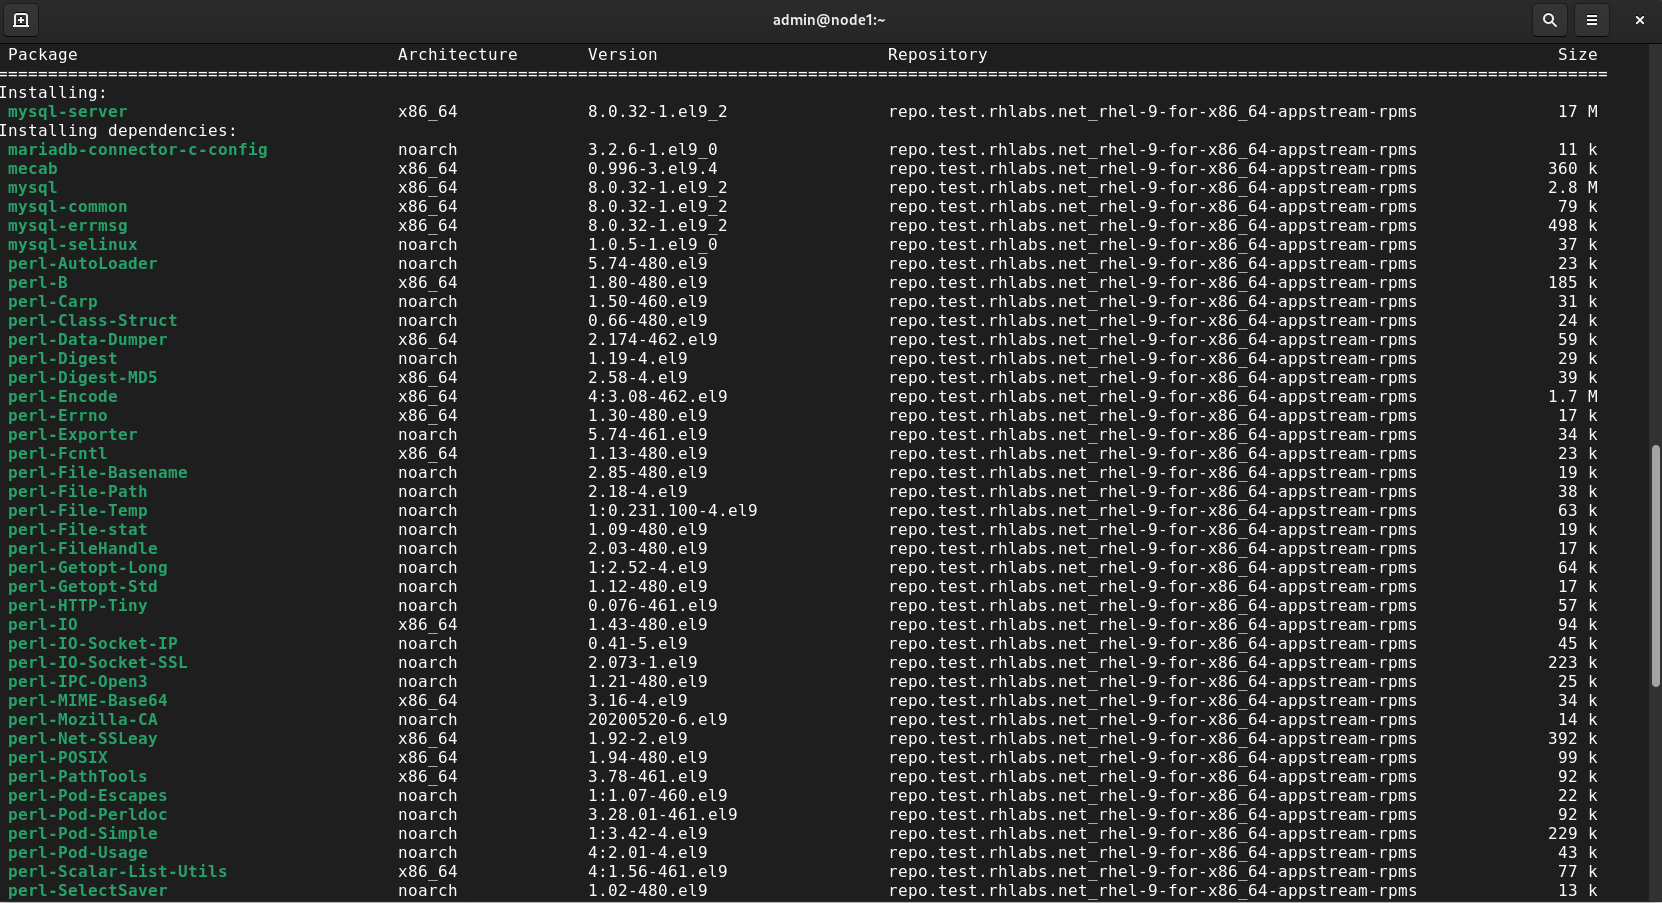The image size is (1662, 903).
Task: Click the perl-IO-Socket-SSL package name
Action: (98, 663)
